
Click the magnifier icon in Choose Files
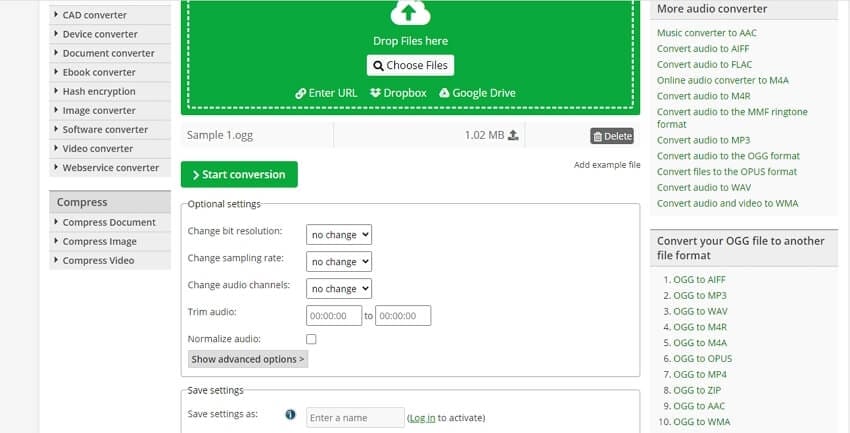tap(378, 66)
